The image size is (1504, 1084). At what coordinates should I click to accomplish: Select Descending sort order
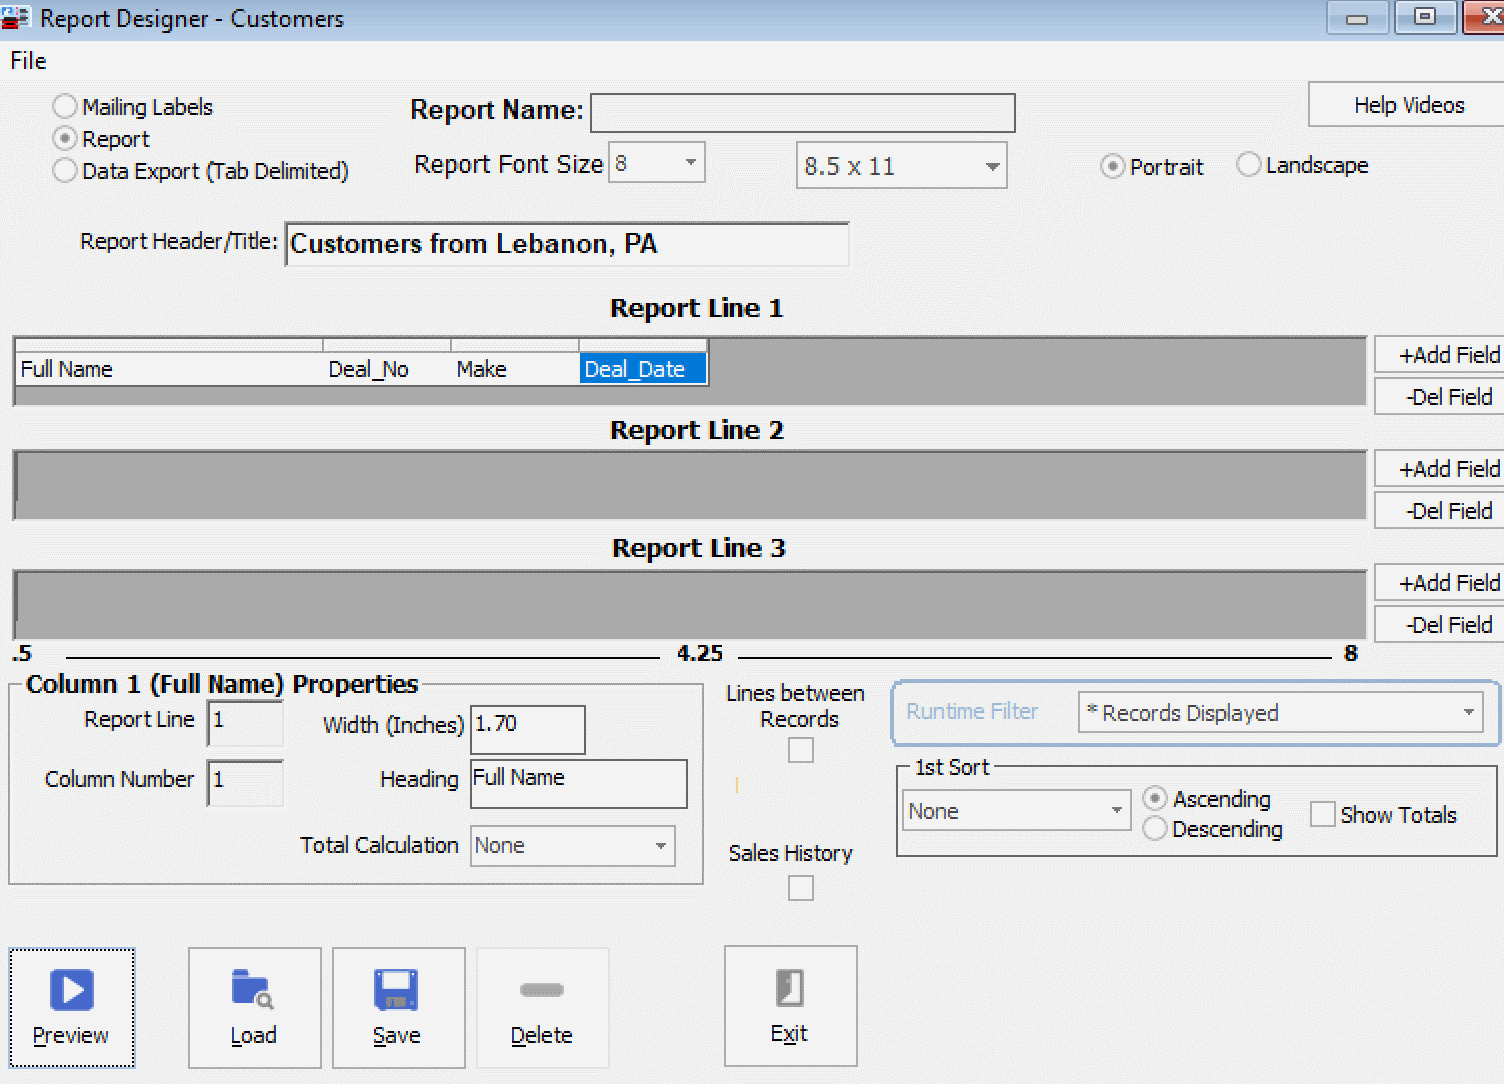pyautogui.click(x=1155, y=829)
